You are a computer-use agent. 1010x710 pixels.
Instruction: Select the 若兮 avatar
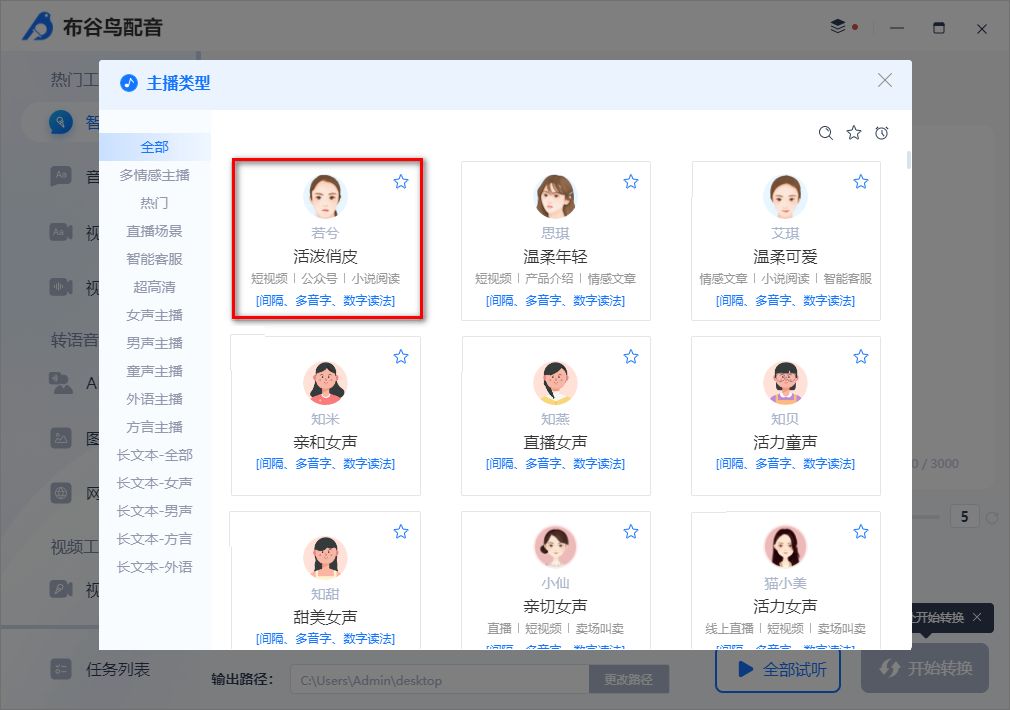point(325,197)
